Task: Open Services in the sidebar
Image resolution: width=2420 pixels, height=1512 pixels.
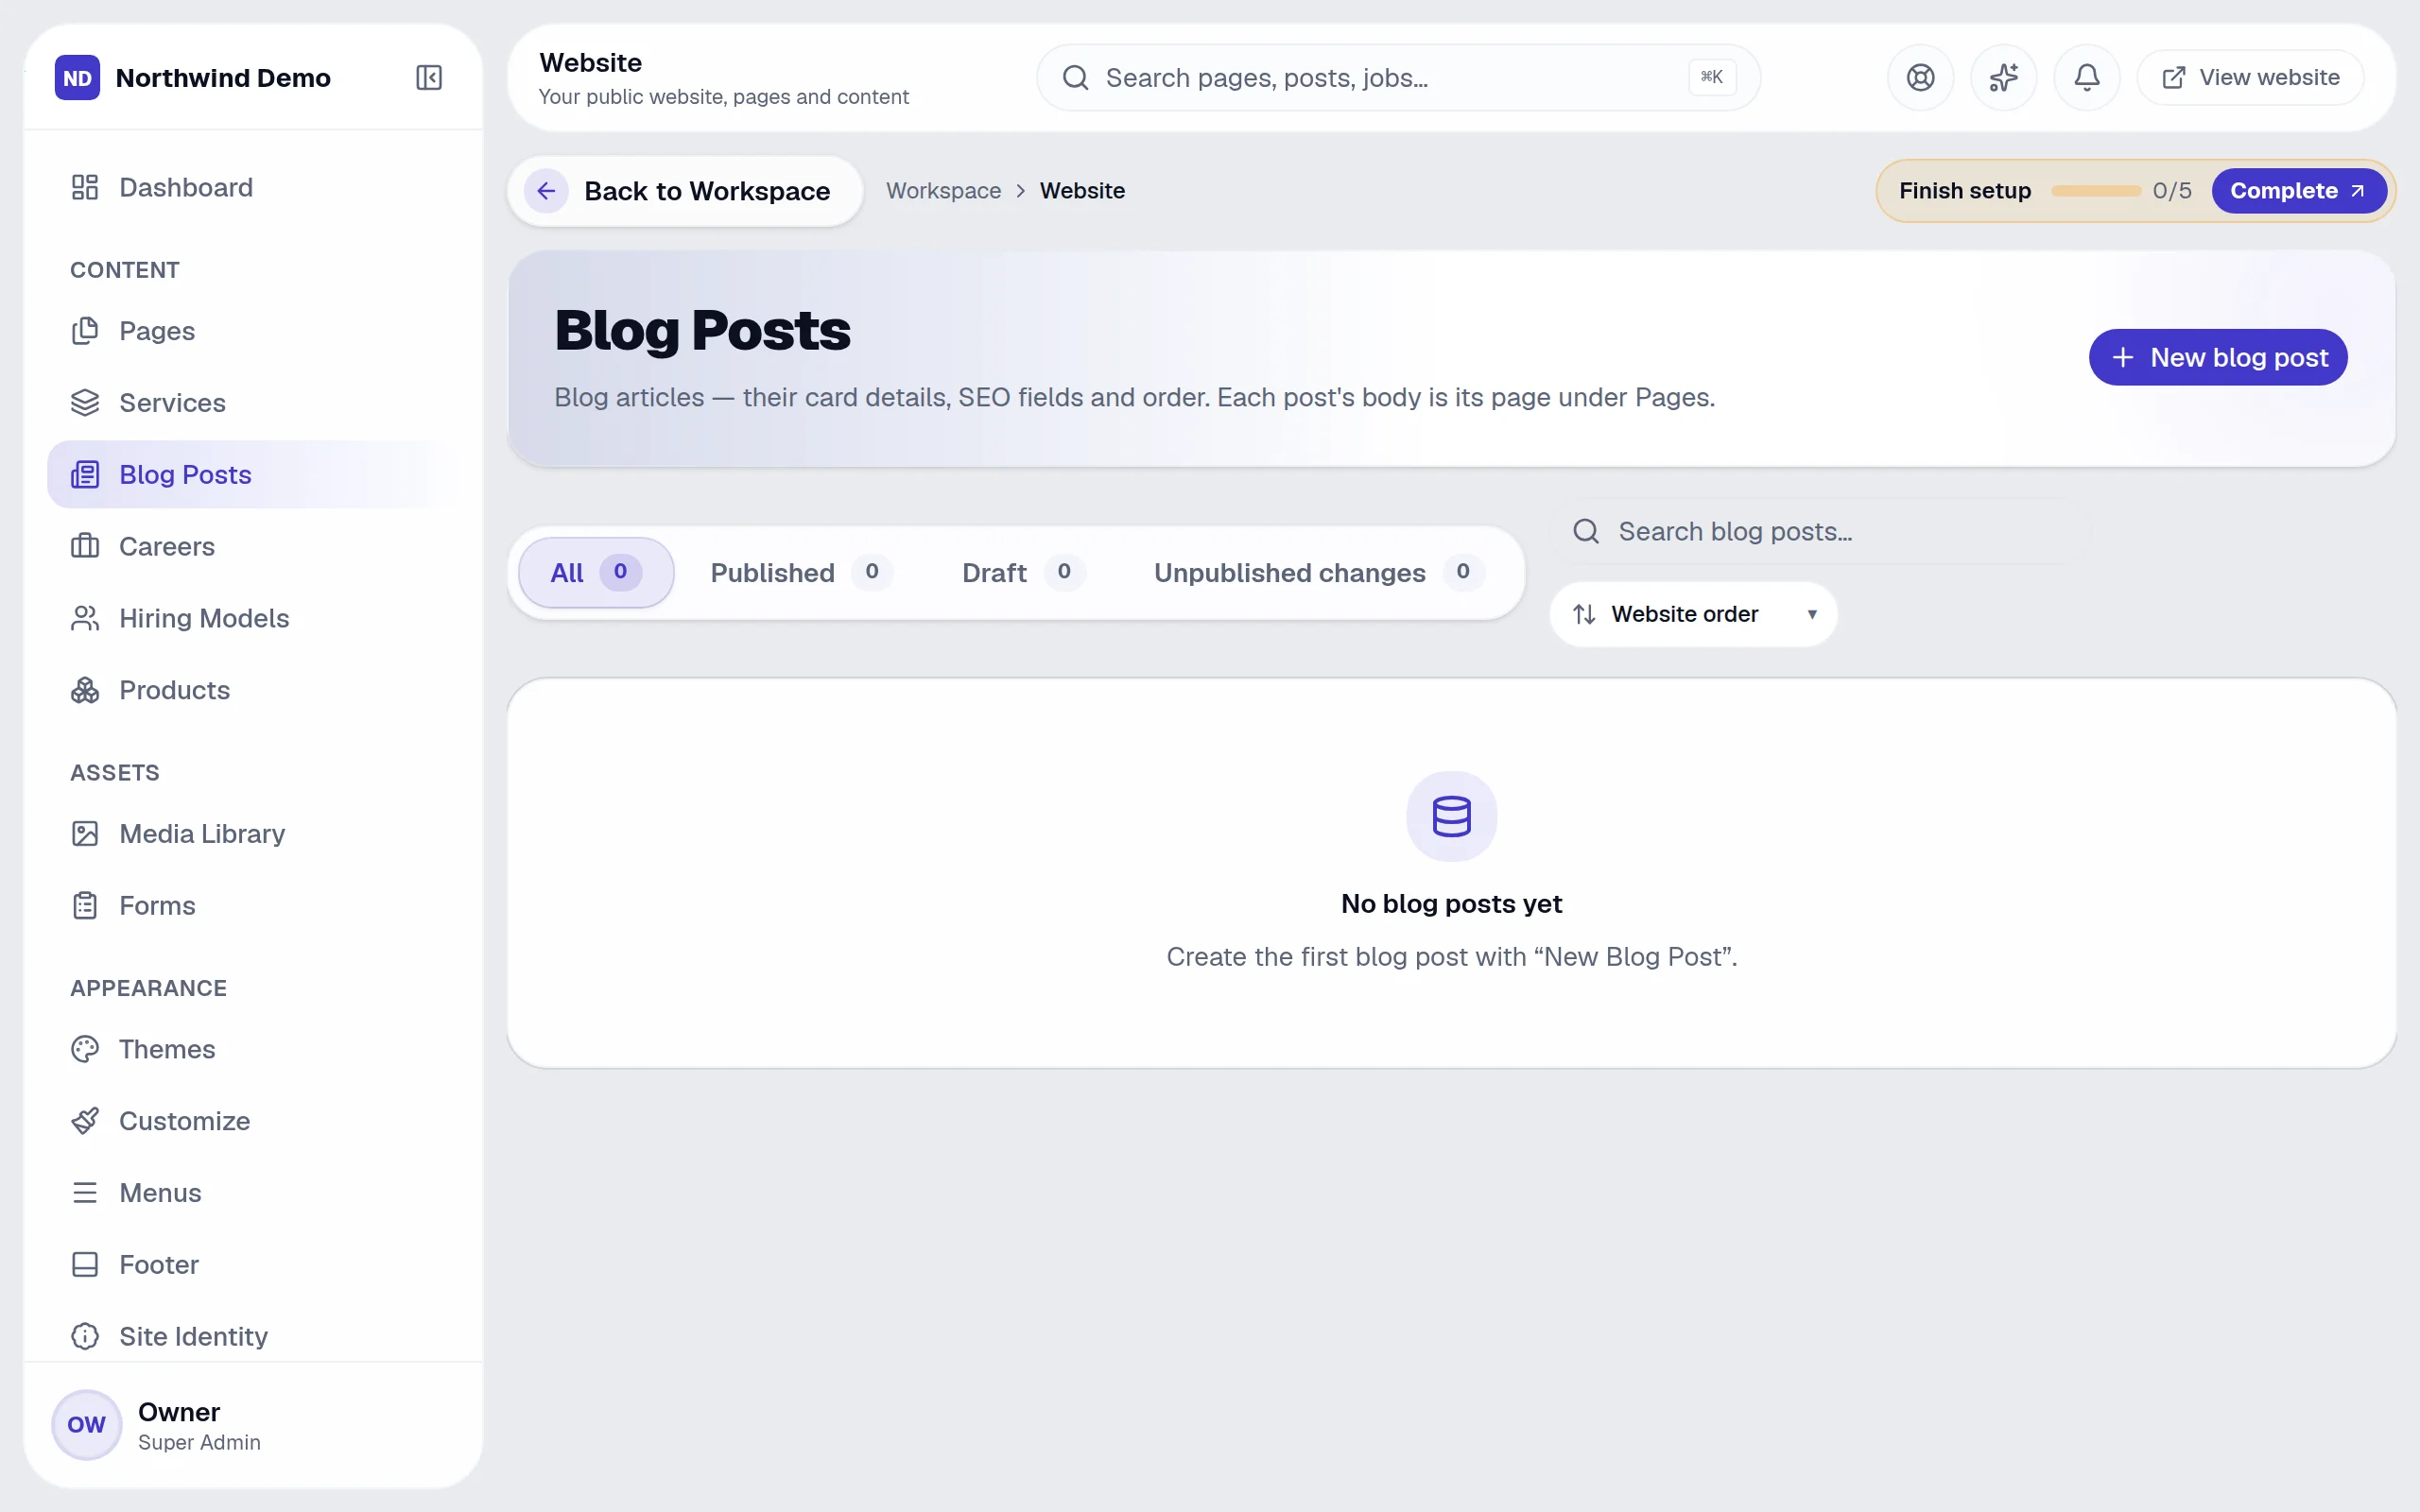Action: click(253, 403)
